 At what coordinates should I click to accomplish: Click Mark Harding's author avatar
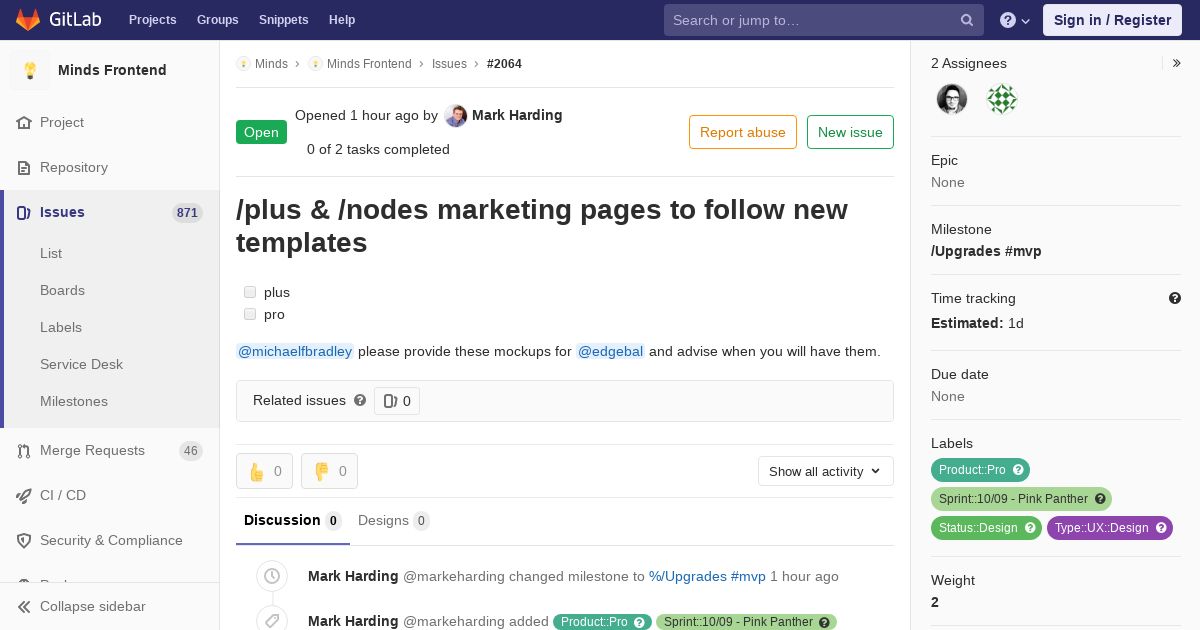tap(456, 116)
